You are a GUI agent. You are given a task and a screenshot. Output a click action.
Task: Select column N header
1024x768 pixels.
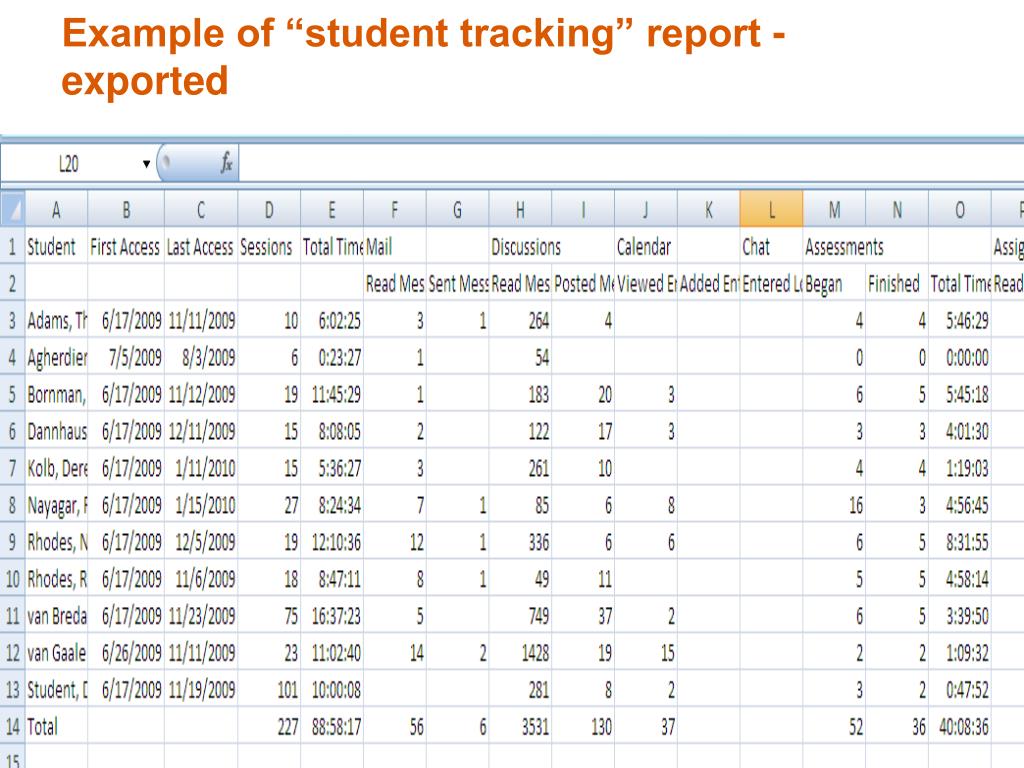(897, 210)
